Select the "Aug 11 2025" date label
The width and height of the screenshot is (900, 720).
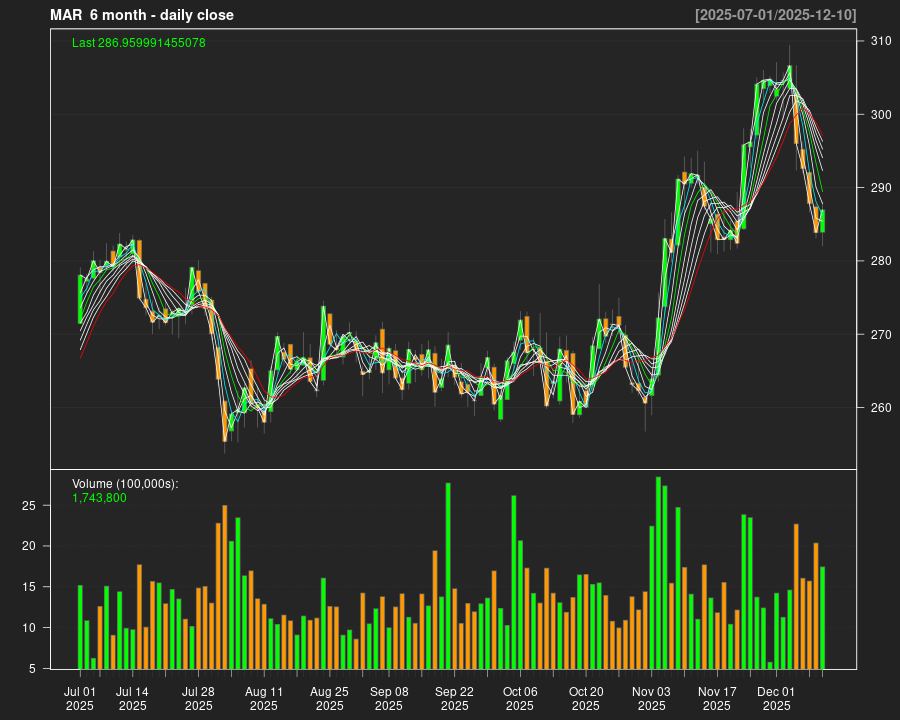tap(264, 698)
